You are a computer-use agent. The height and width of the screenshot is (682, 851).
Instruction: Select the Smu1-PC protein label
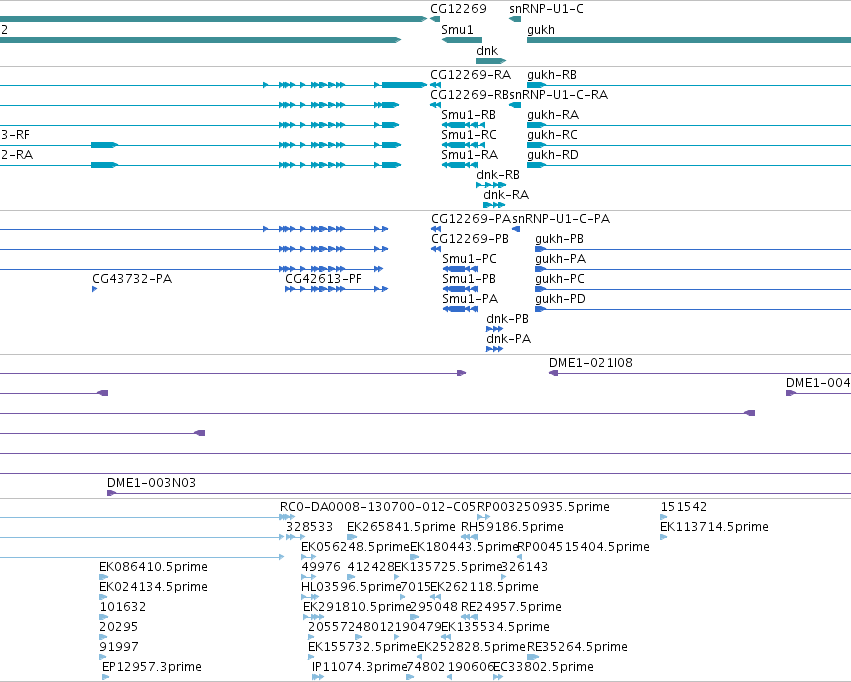pos(469,259)
